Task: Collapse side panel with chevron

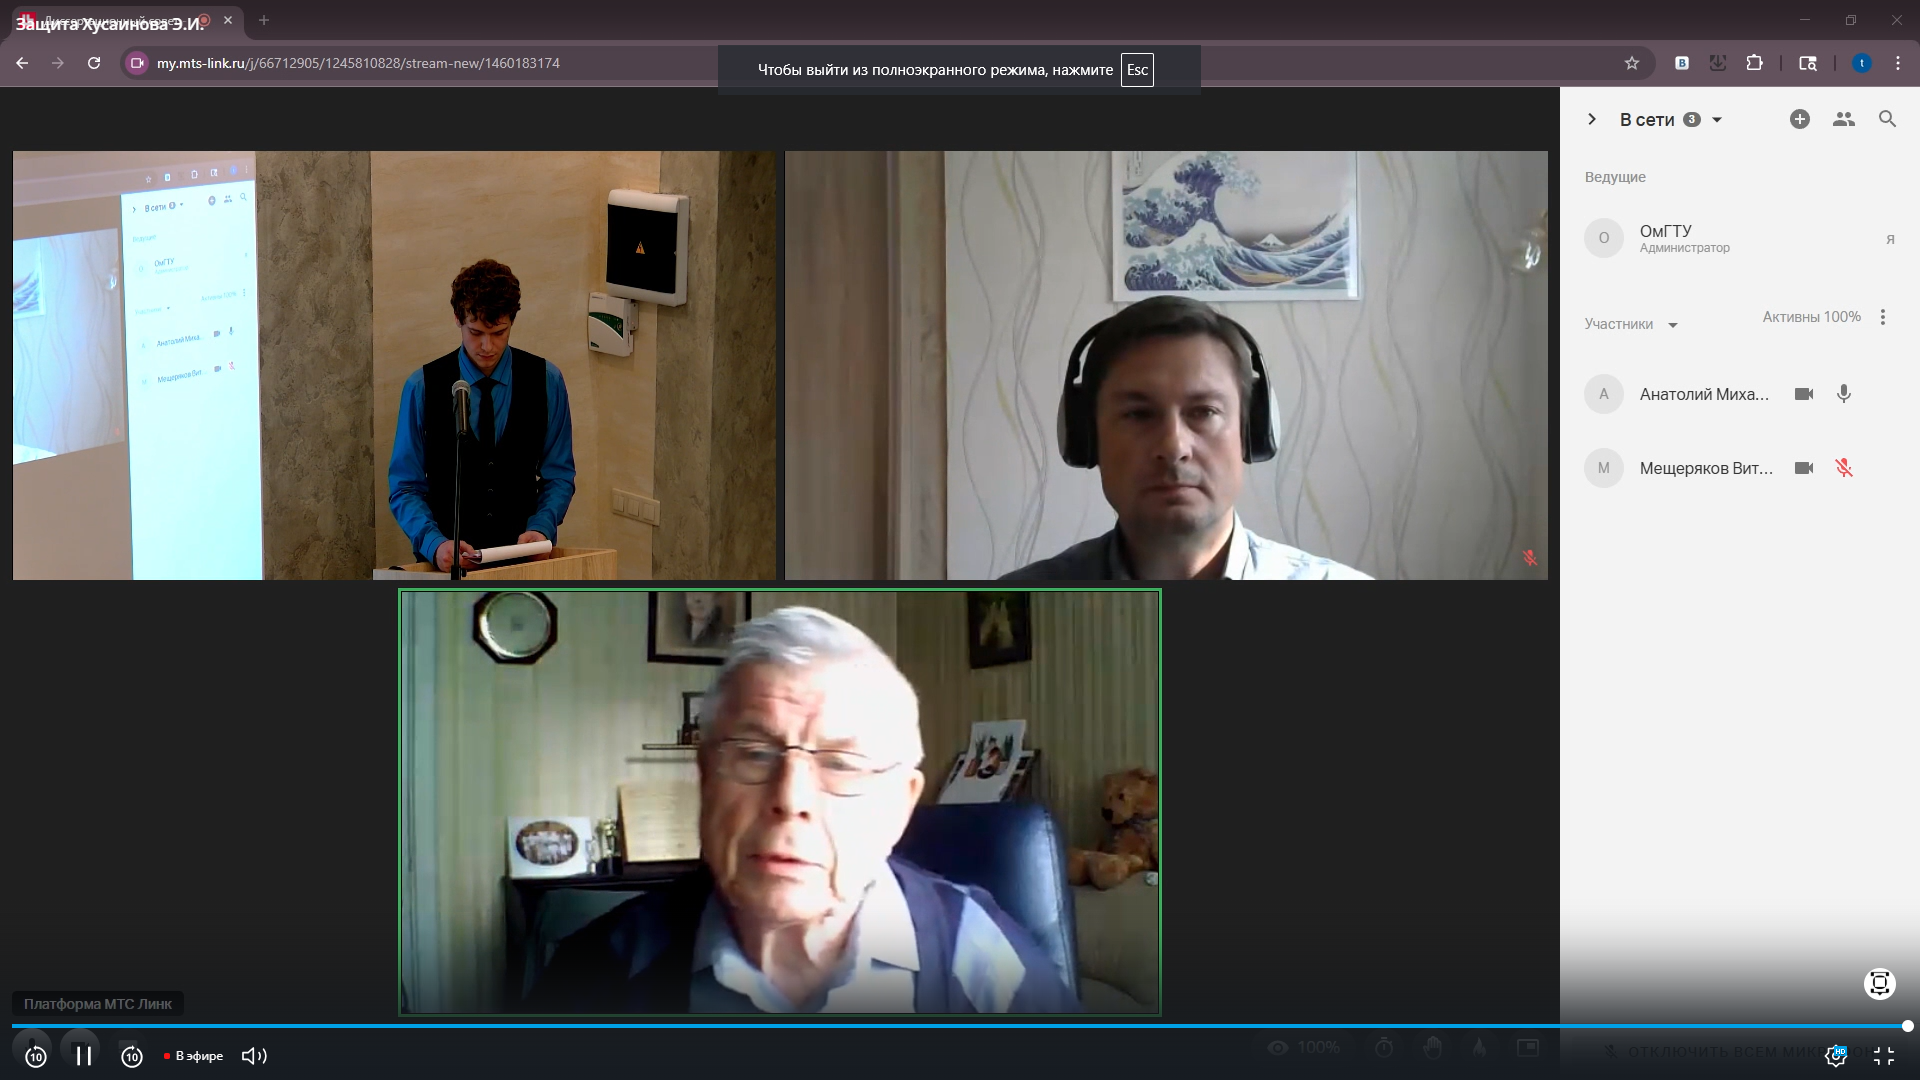Action: 1592,119
